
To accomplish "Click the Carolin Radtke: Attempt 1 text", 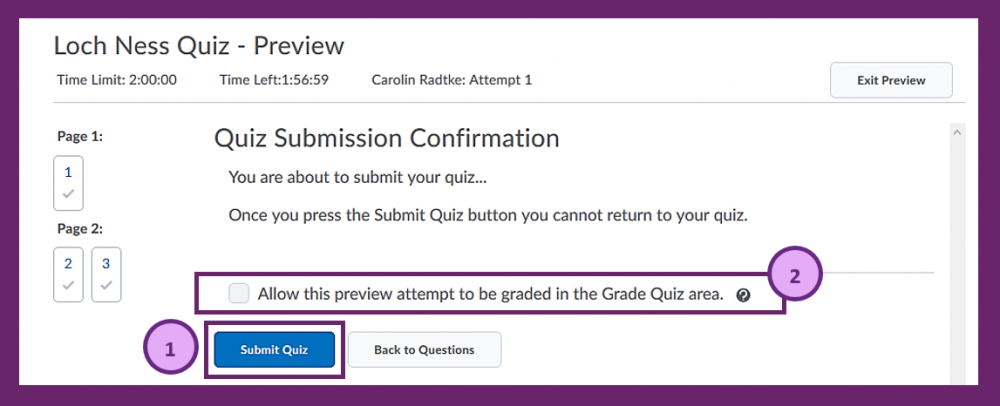I will tap(452, 80).
